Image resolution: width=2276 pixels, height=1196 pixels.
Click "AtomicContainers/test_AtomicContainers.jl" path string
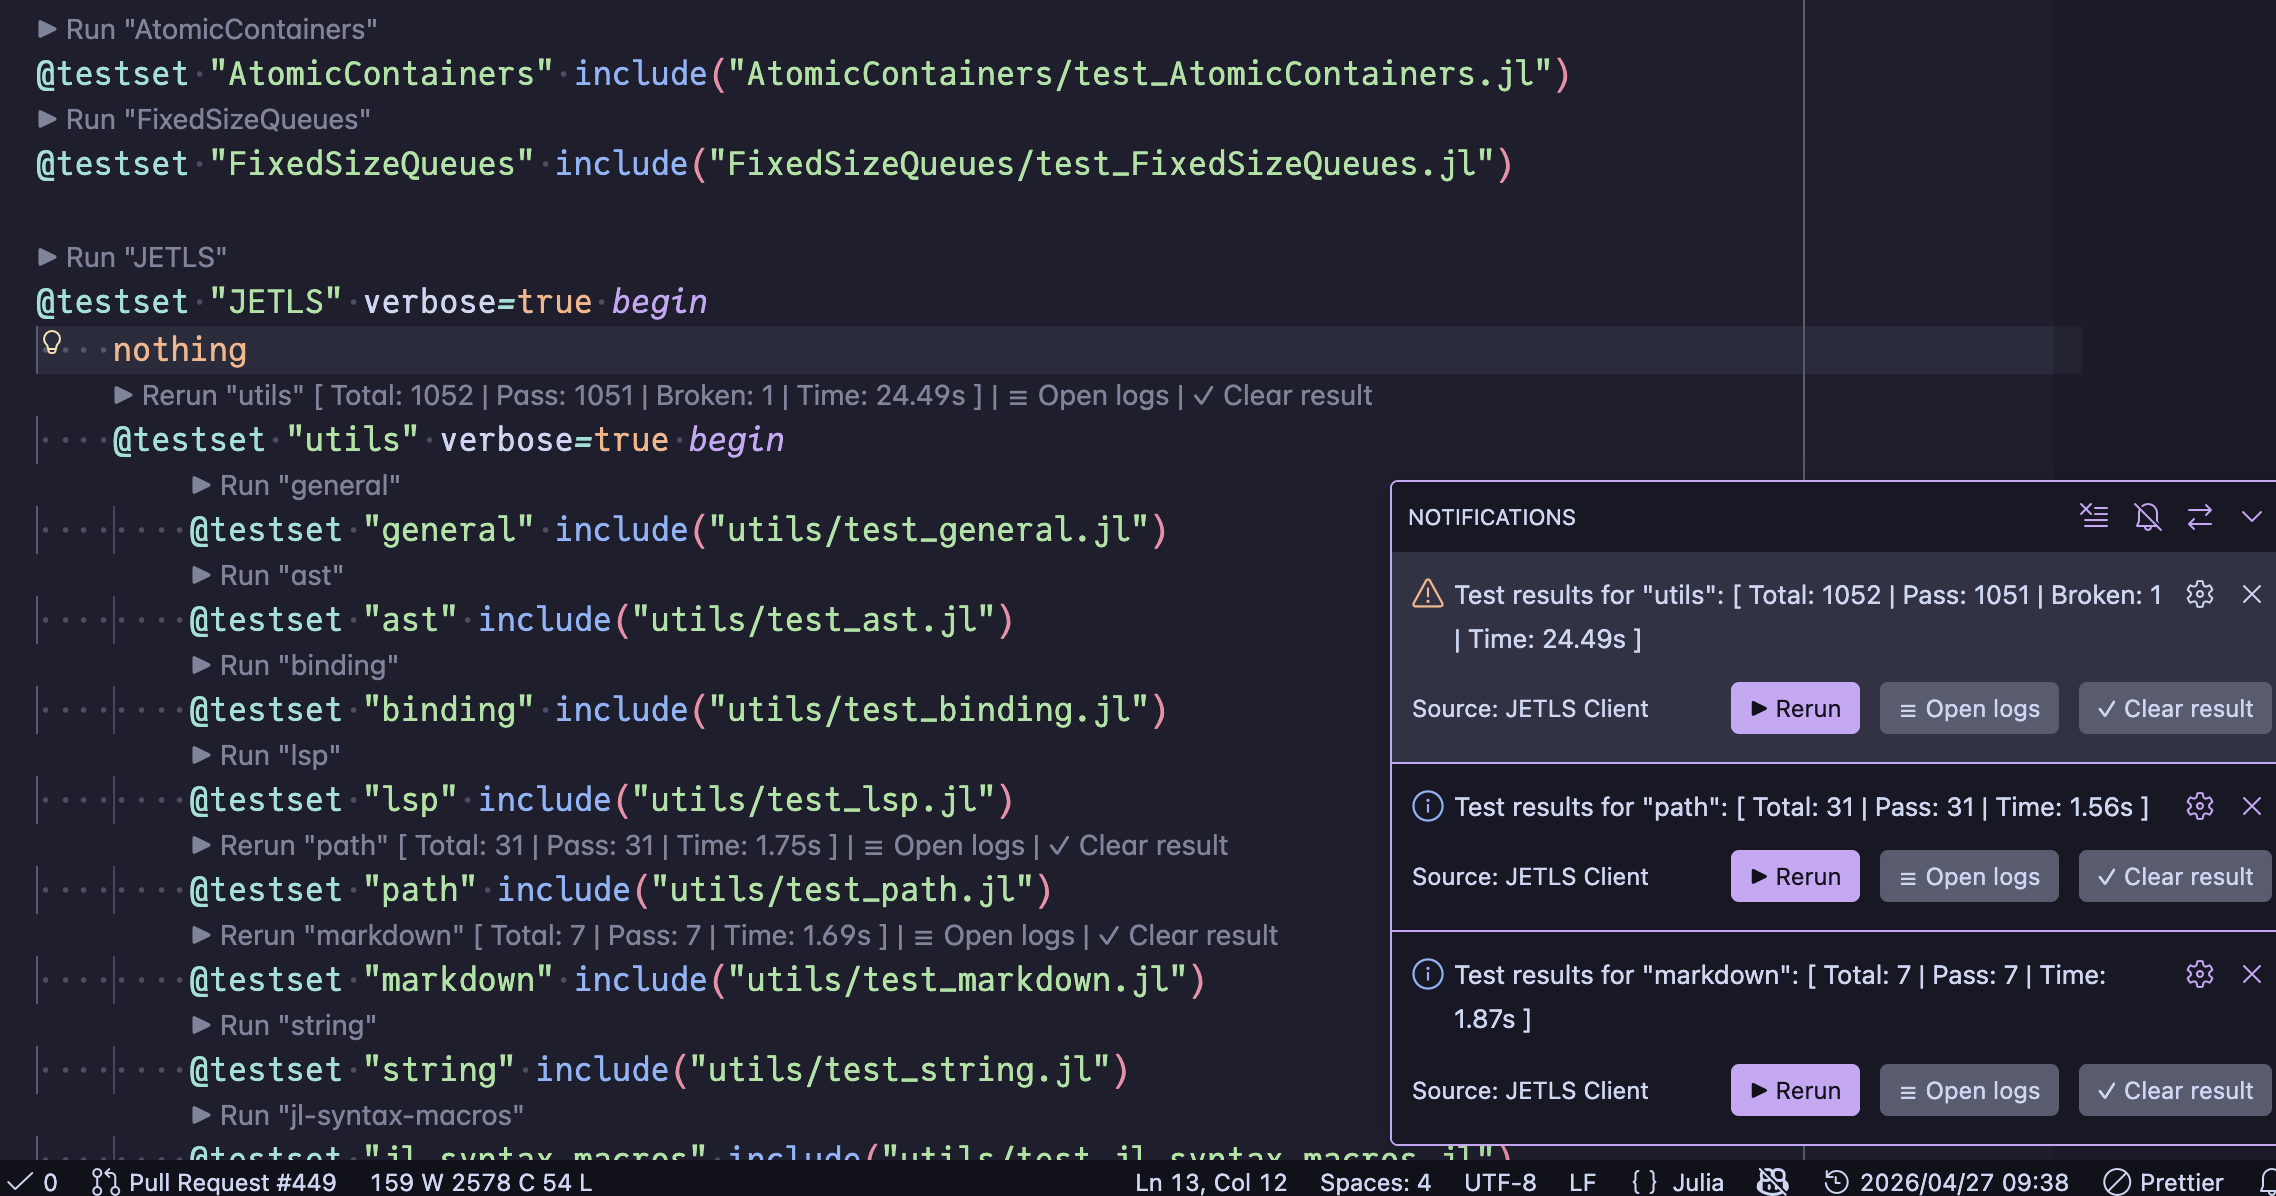[x=1139, y=74]
